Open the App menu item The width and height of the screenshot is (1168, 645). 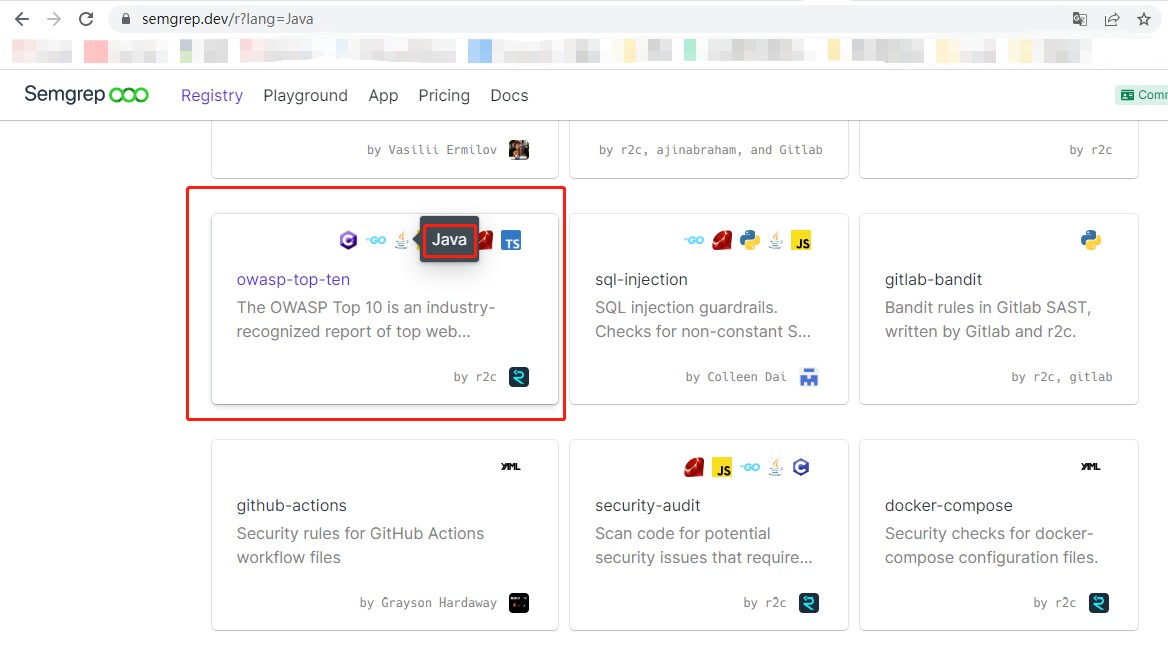tap(383, 95)
